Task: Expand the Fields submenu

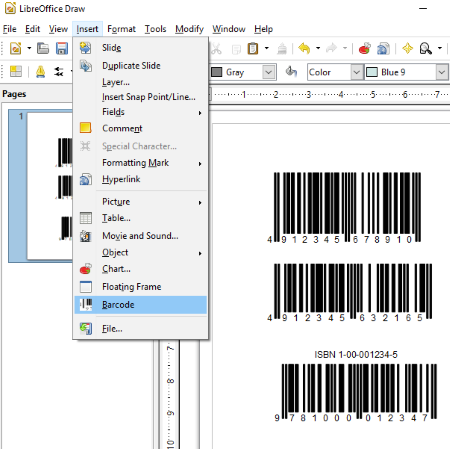Action: coord(141,112)
